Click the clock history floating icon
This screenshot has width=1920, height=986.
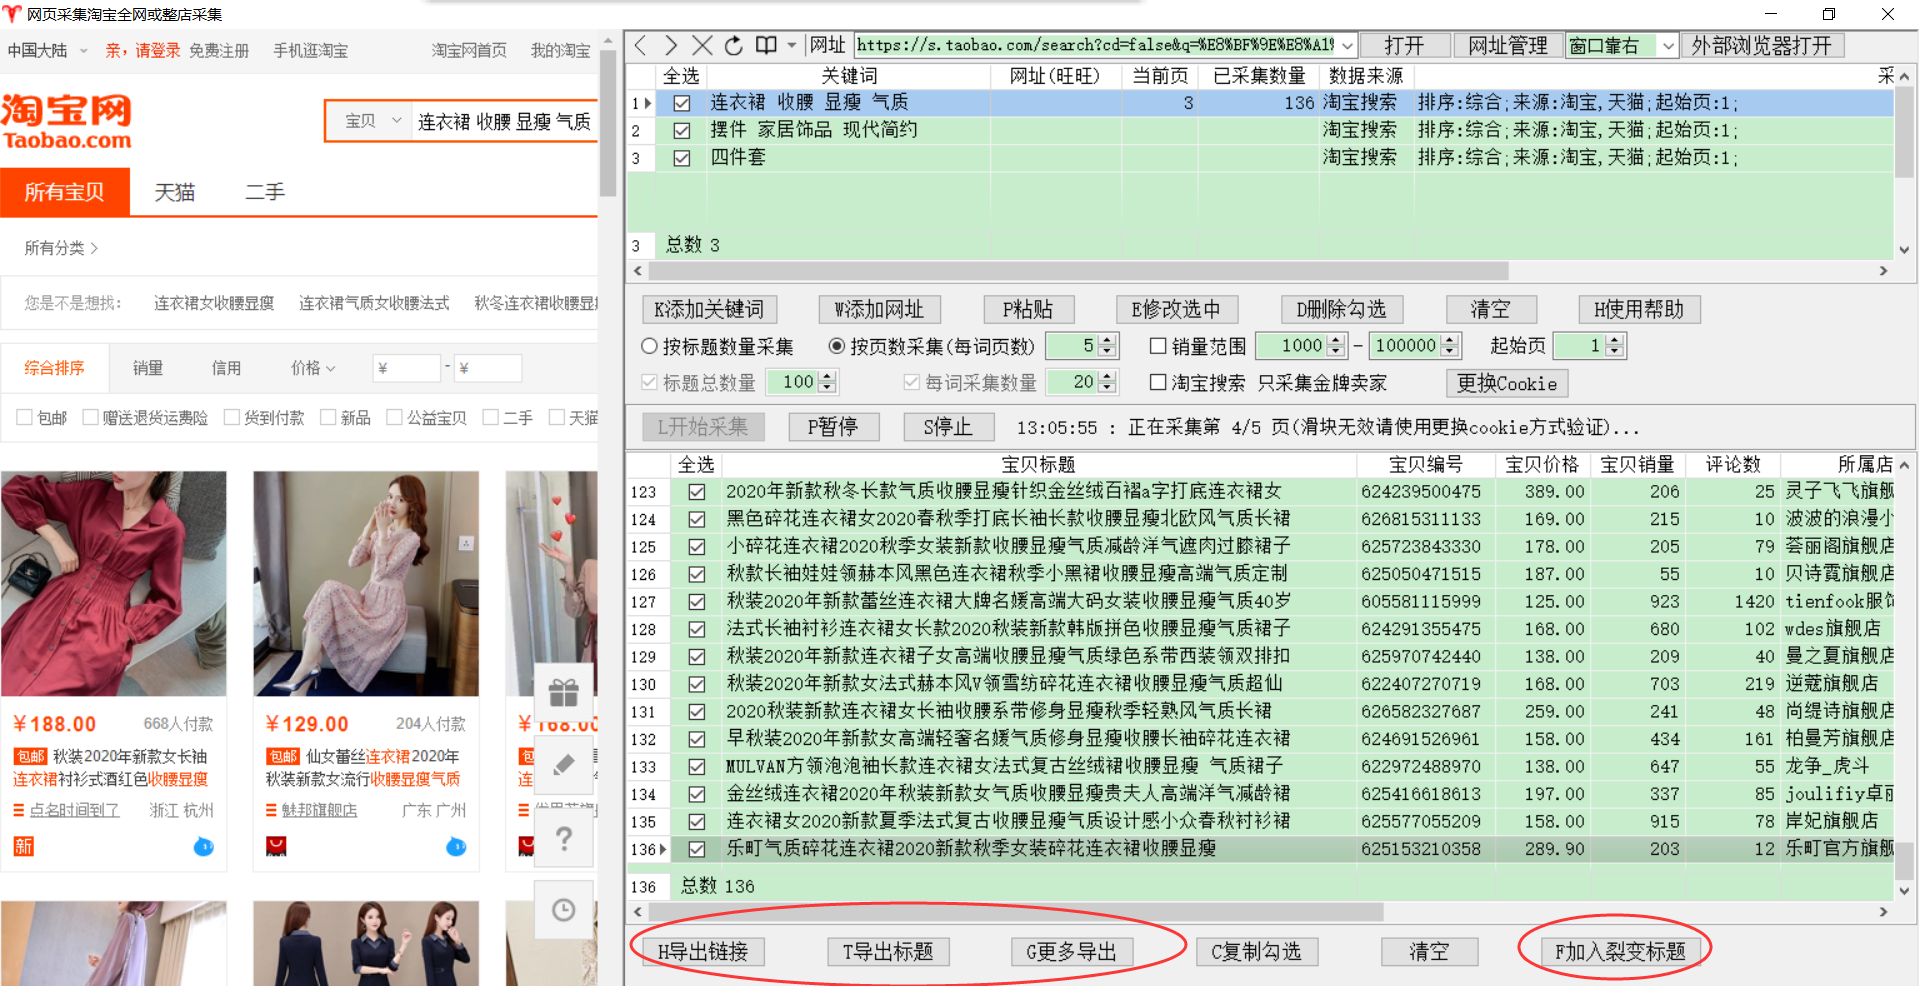(564, 910)
